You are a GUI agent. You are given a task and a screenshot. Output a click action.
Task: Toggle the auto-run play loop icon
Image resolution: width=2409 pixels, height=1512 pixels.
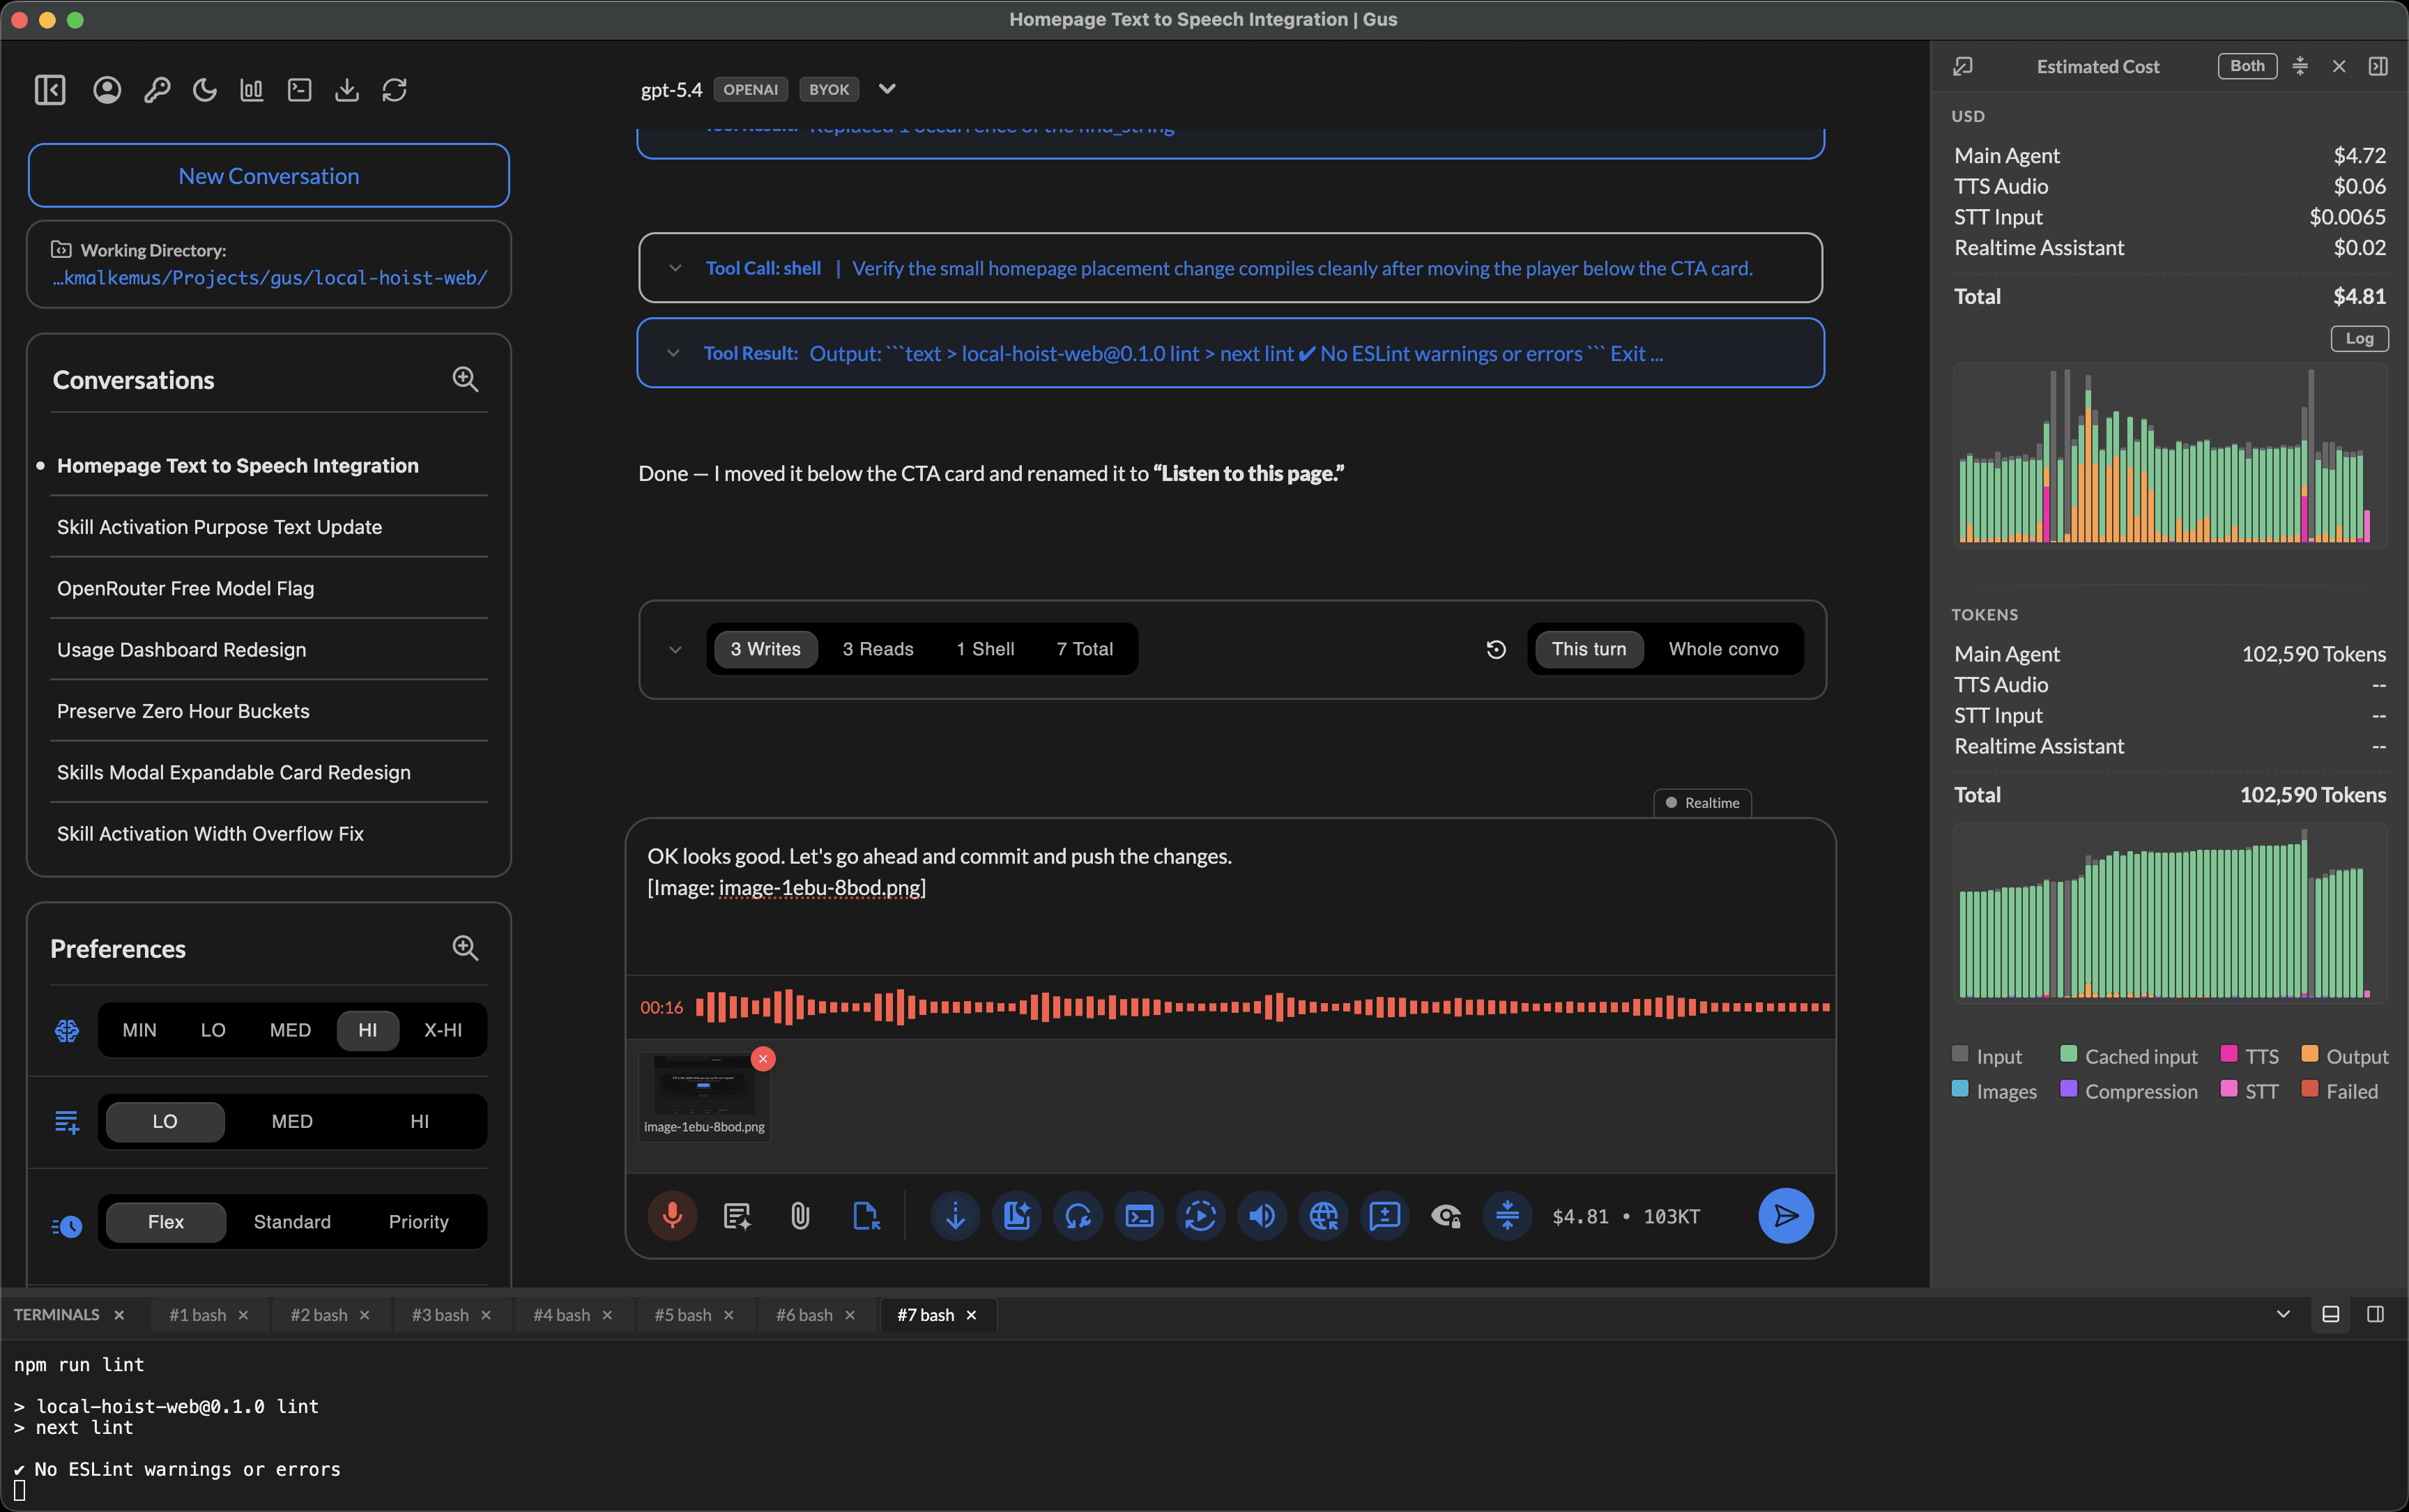click(1200, 1216)
